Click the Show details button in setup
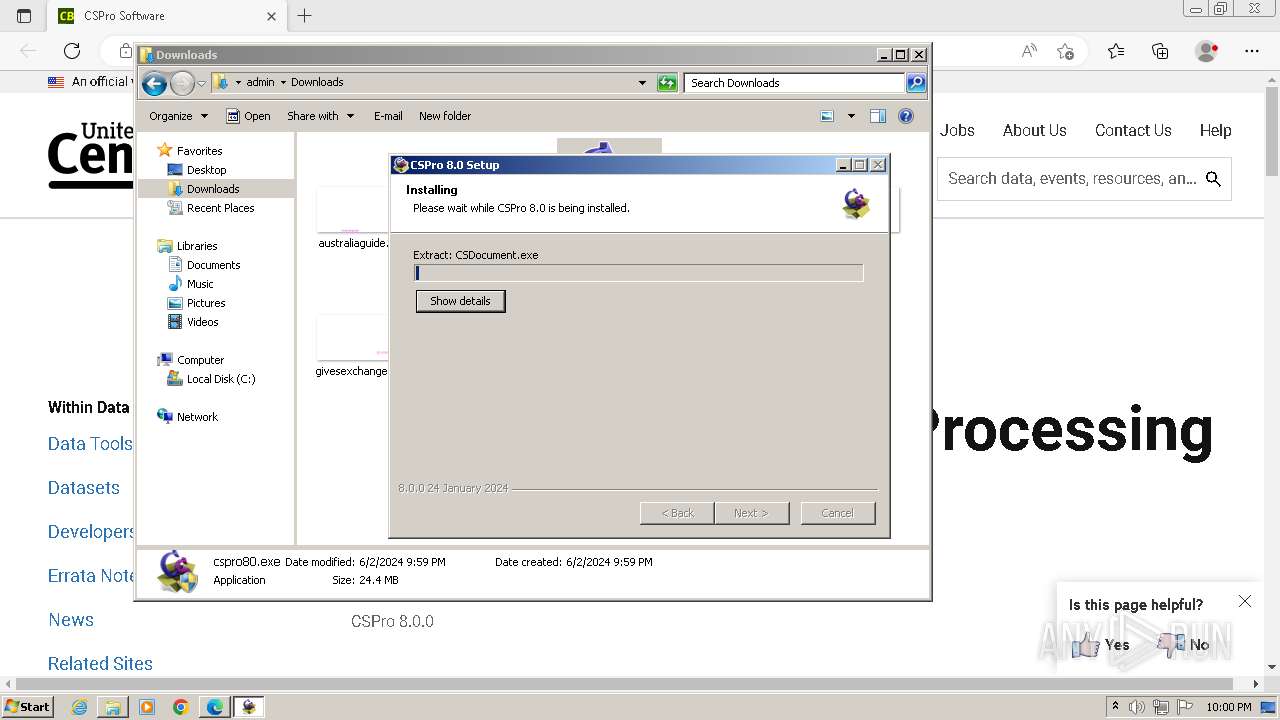Screen dimensions: 1280x720 [460, 301]
